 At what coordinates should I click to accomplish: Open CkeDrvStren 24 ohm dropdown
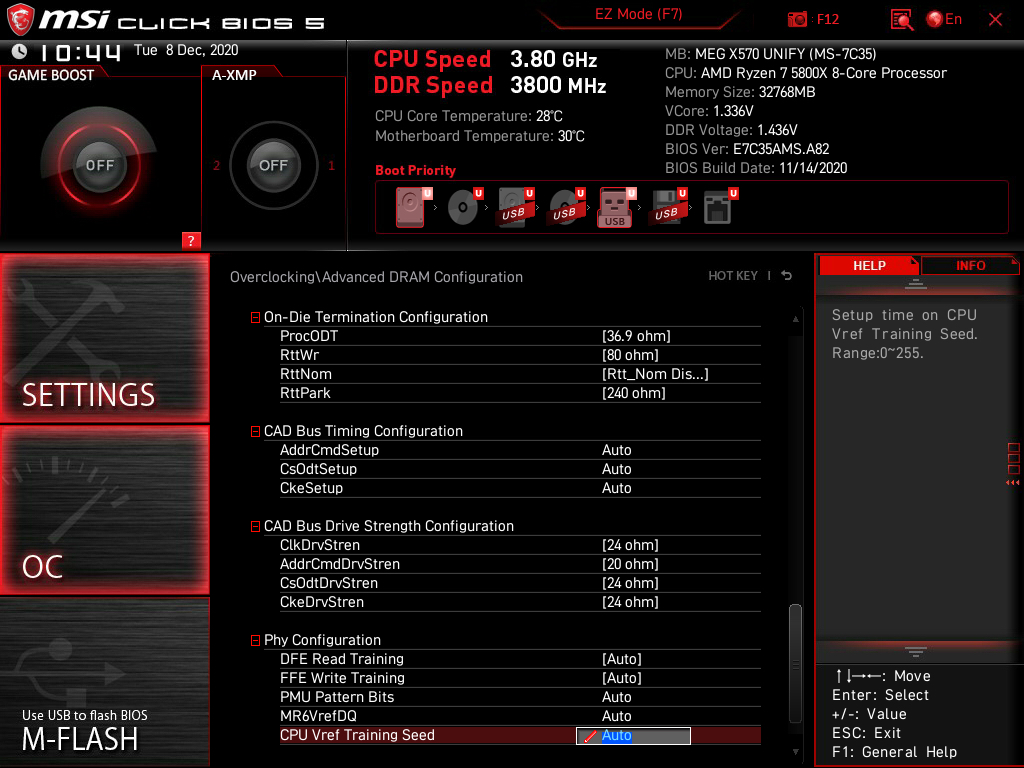point(630,602)
